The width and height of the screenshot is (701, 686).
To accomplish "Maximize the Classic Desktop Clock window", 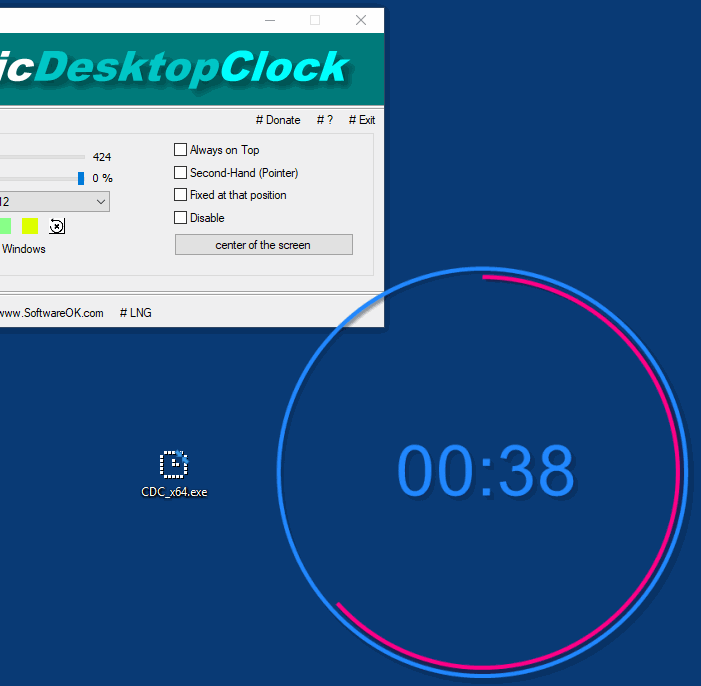I will 315,20.
